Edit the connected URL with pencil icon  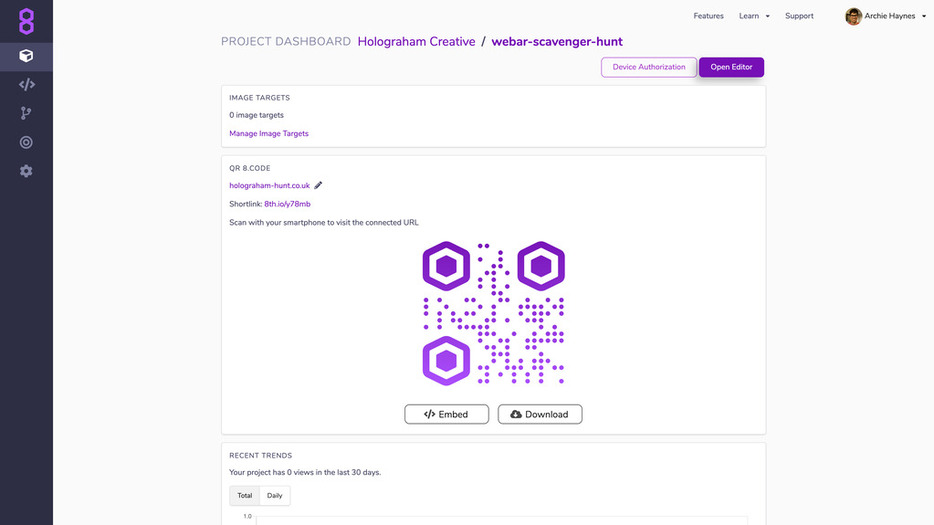[x=318, y=185]
